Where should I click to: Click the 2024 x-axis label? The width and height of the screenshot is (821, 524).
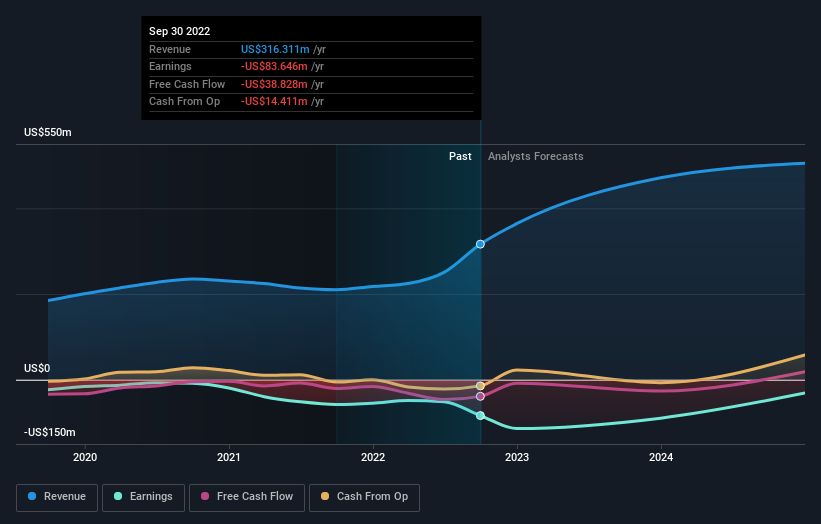(661, 457)
